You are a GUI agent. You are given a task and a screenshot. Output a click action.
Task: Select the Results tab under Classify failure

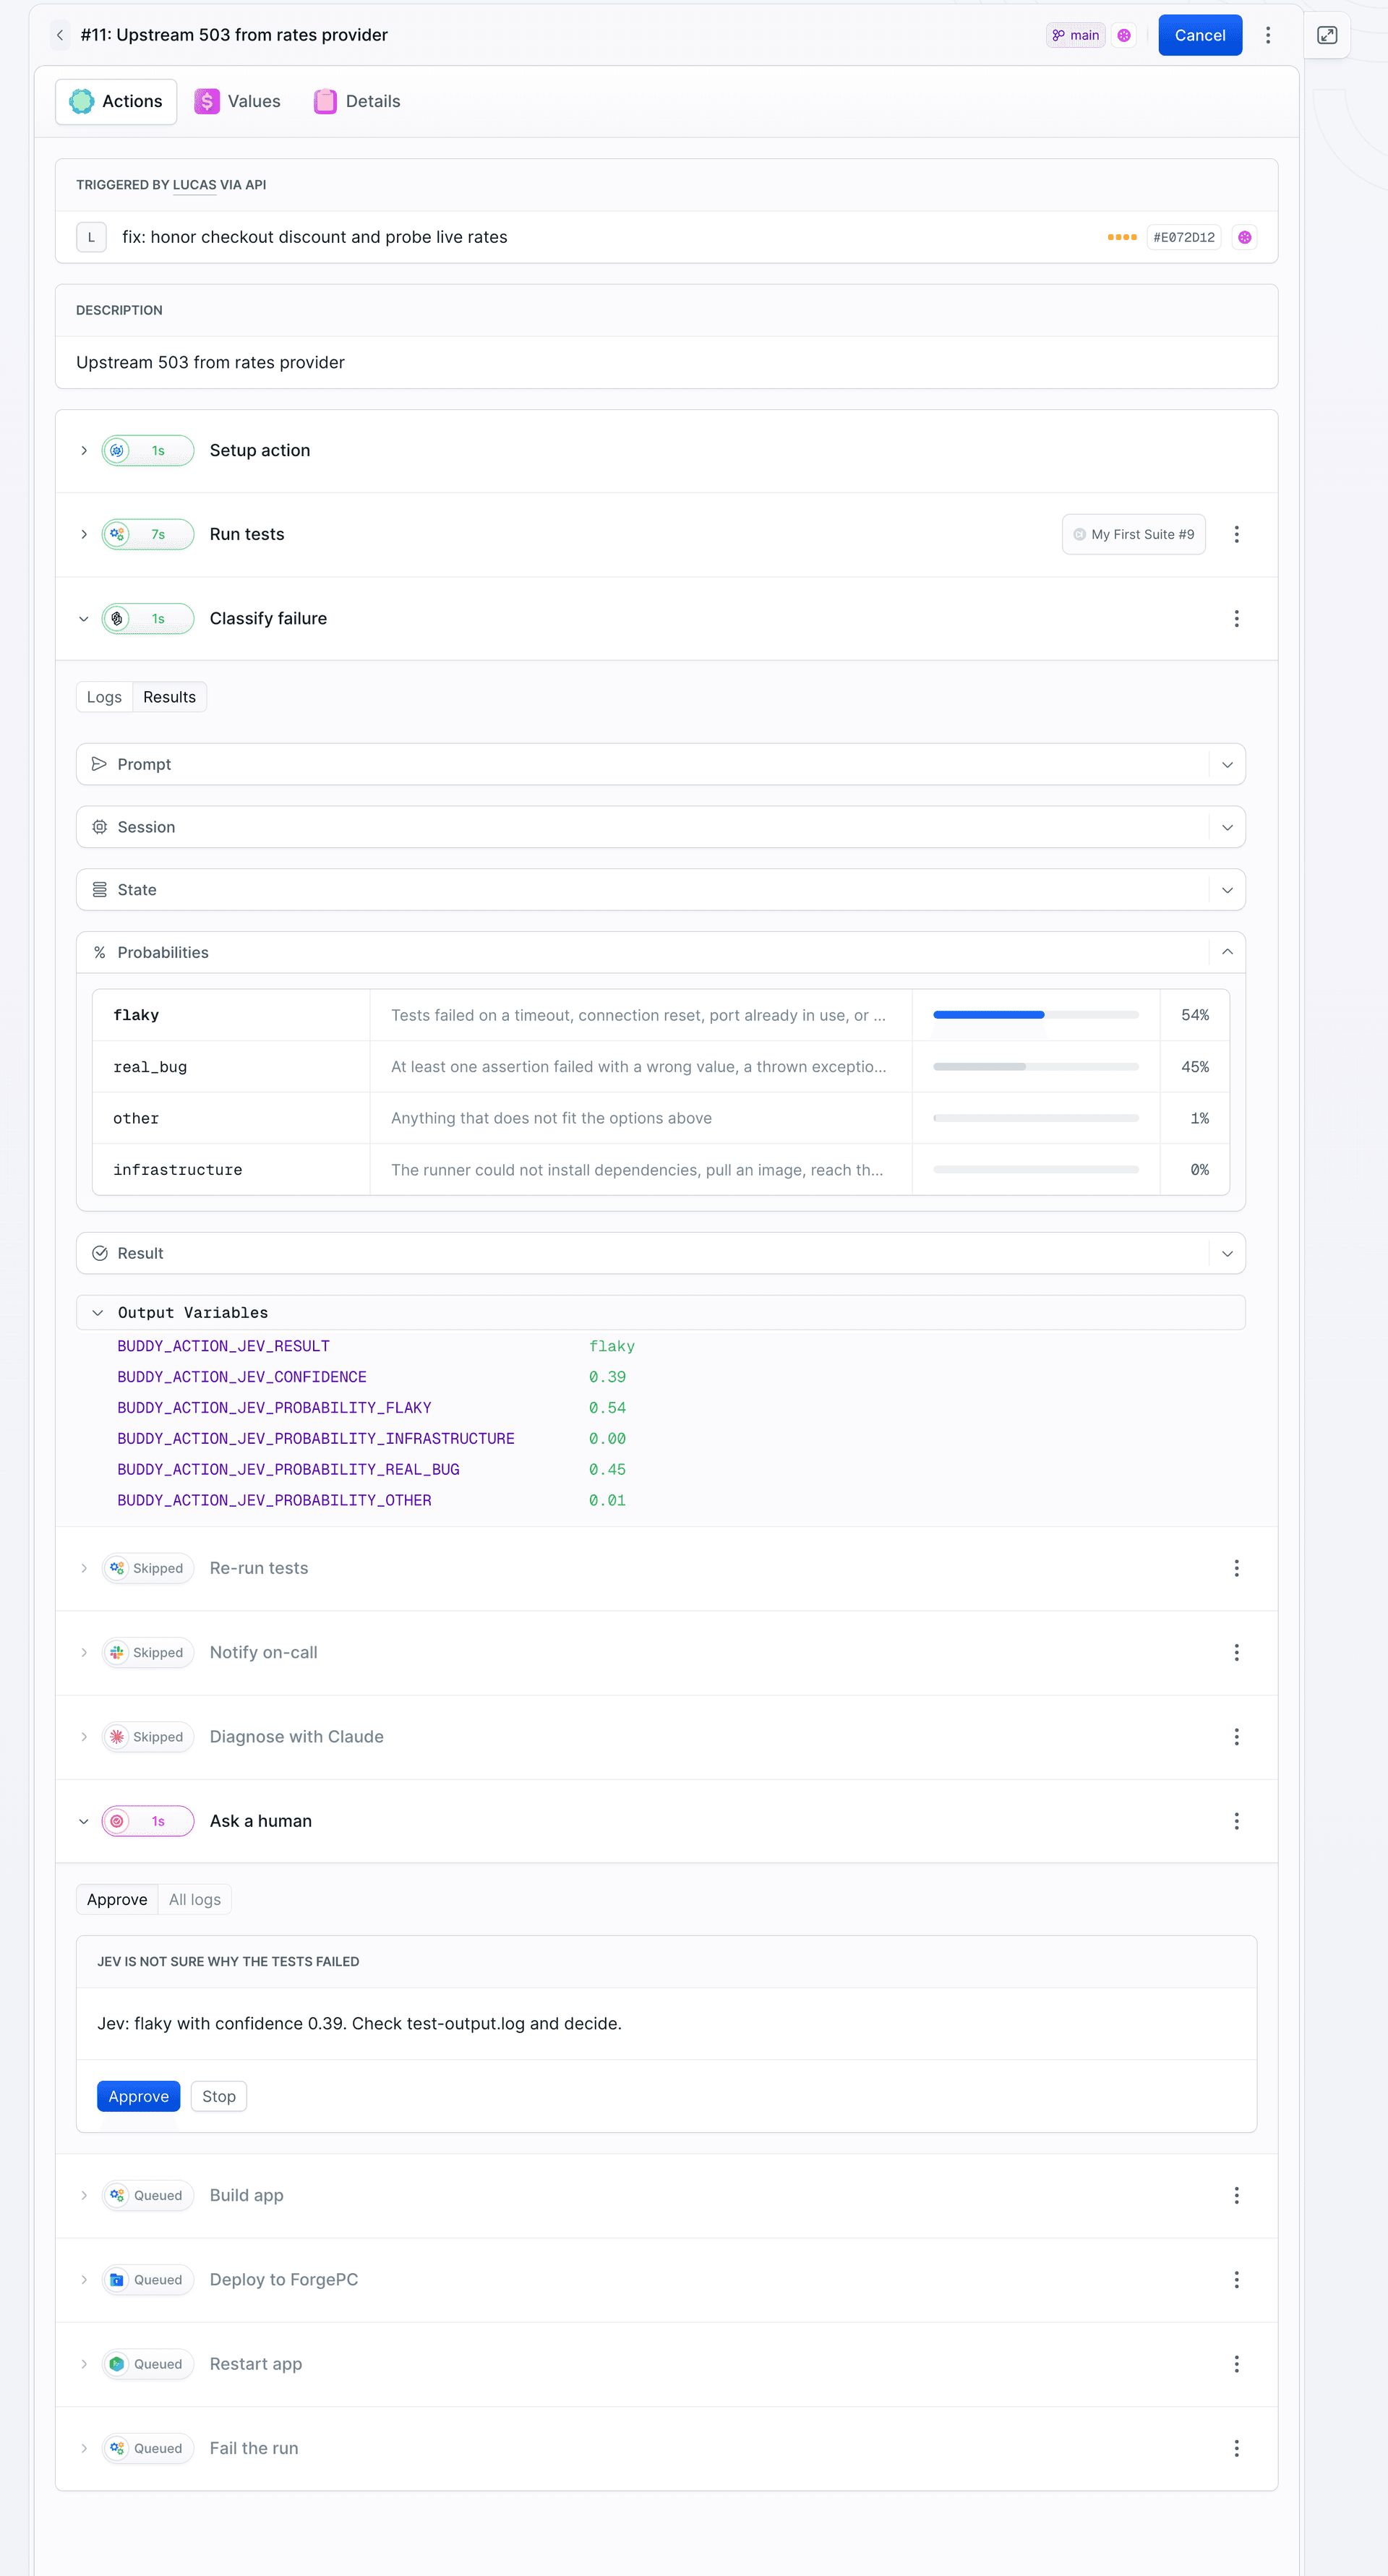click(x=169, y=697)
